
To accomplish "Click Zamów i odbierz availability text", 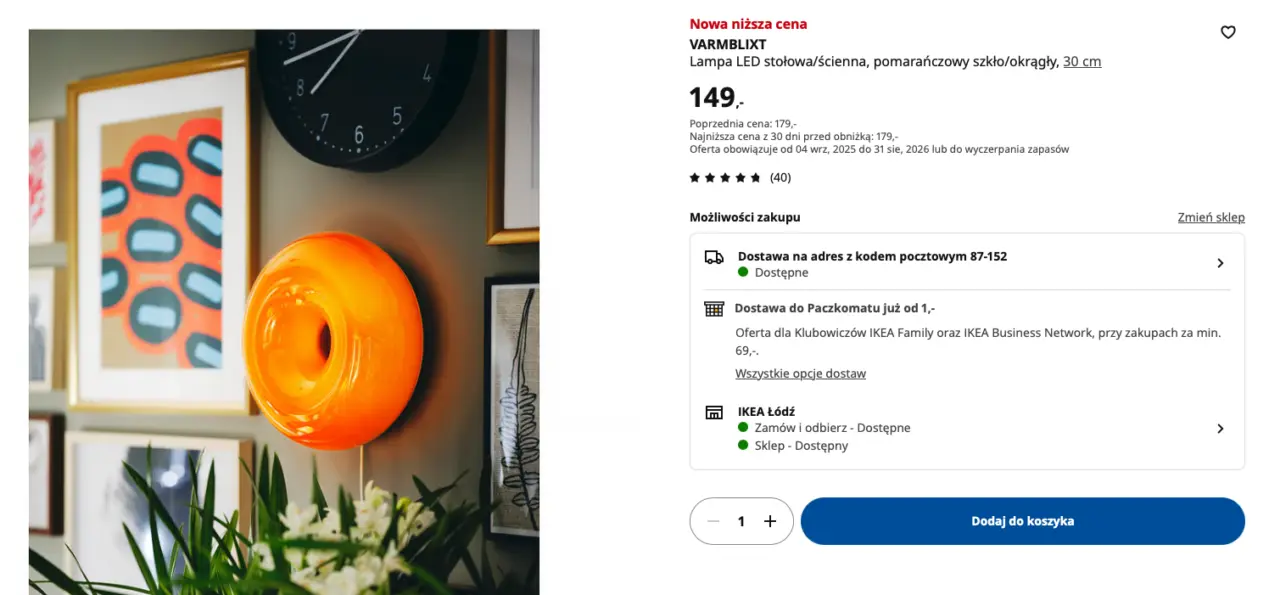I will tap(826, 428).
